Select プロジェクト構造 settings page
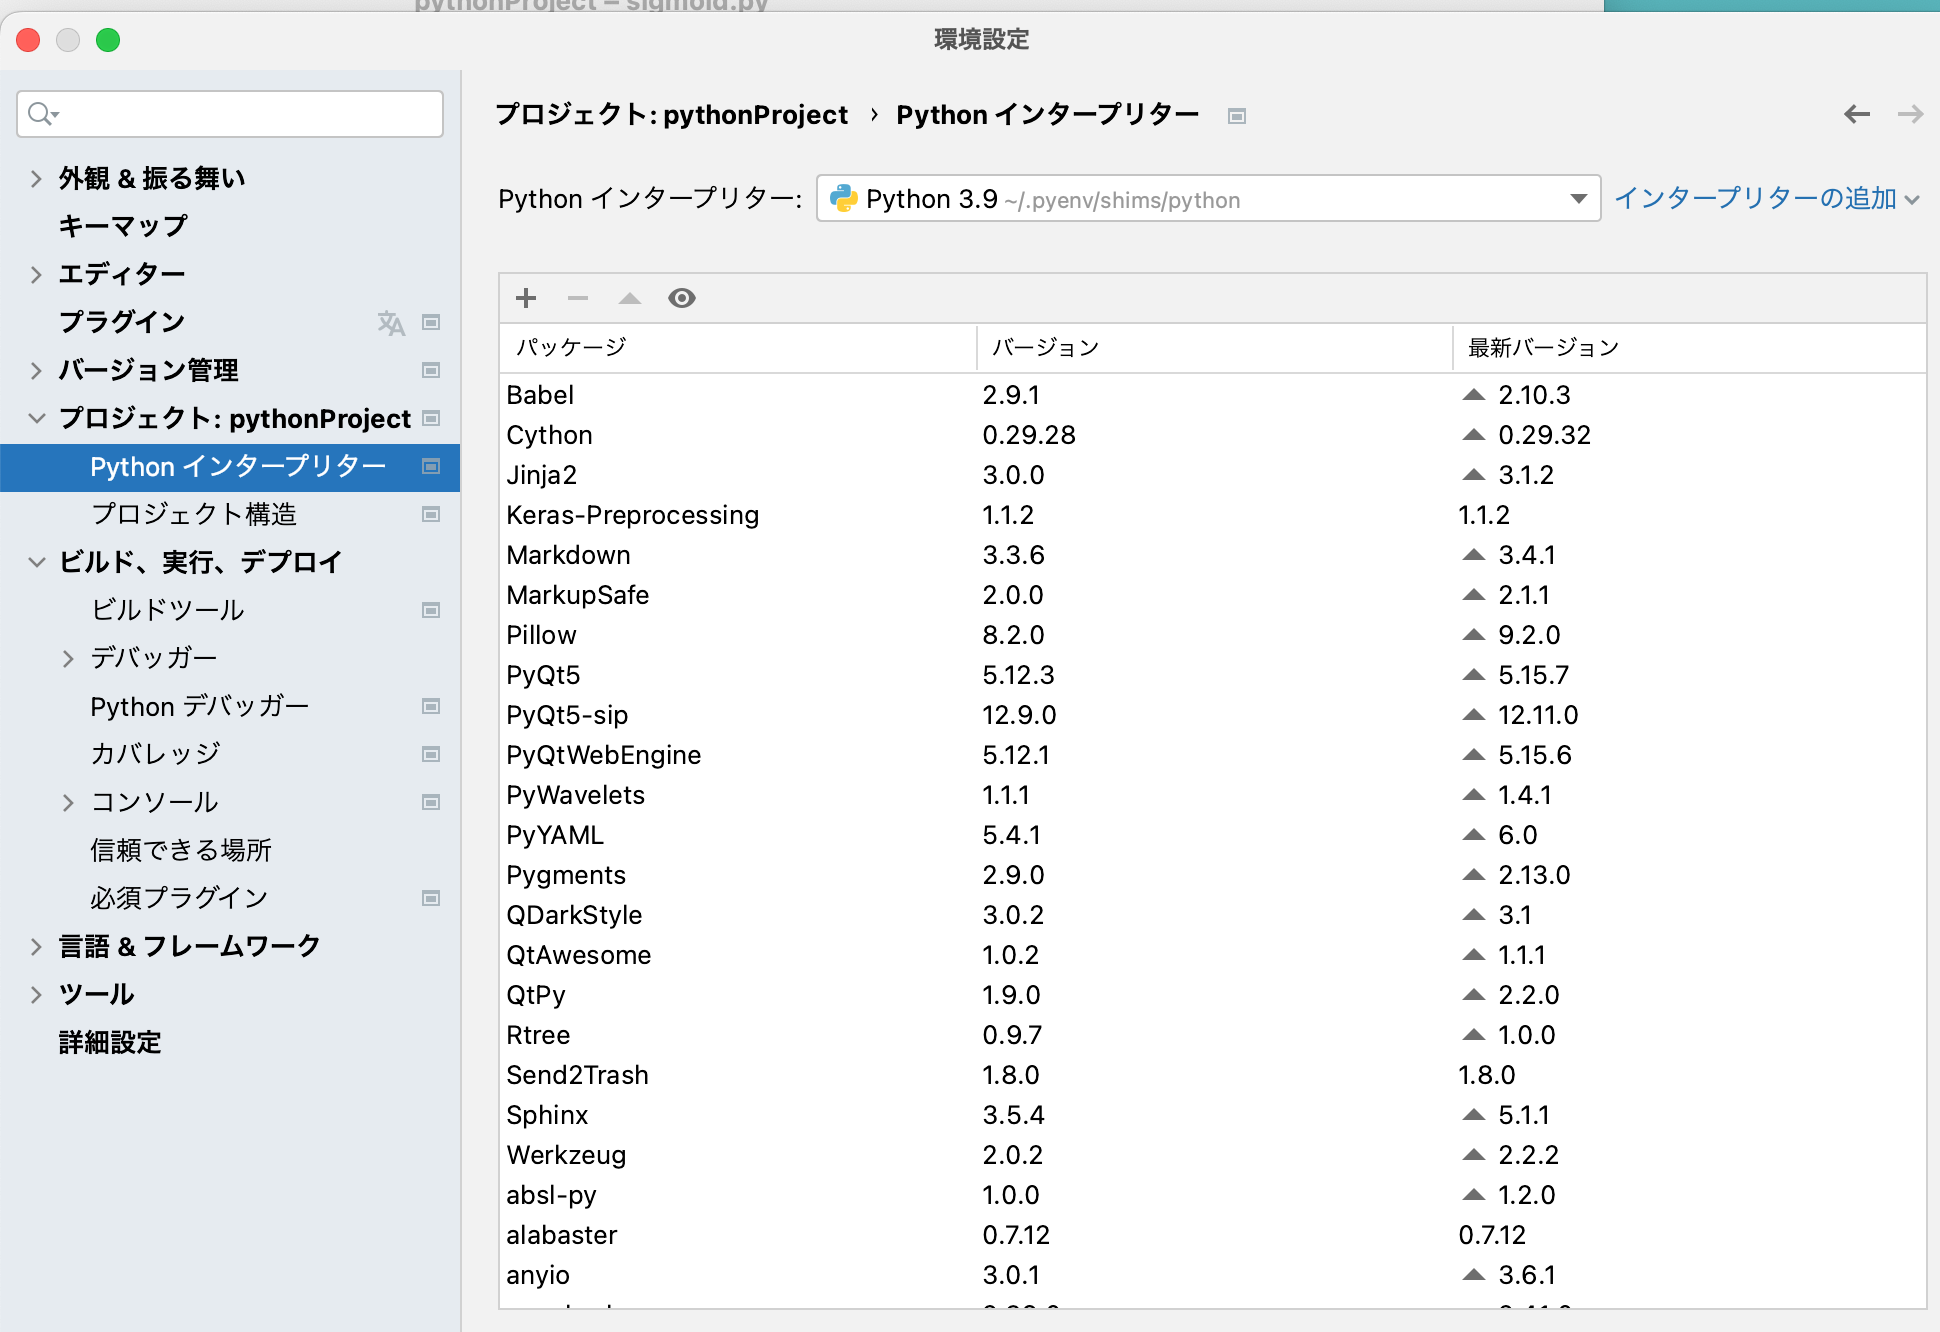 coord(194,514)
